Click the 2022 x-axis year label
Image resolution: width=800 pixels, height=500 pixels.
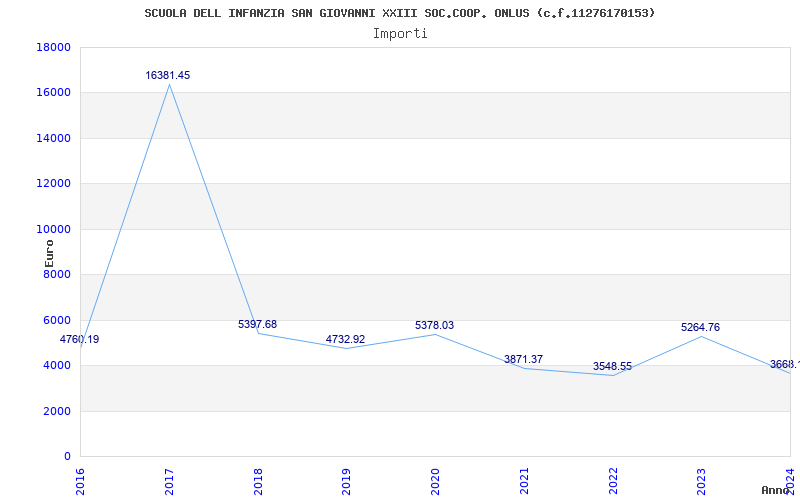pos(613,482)
